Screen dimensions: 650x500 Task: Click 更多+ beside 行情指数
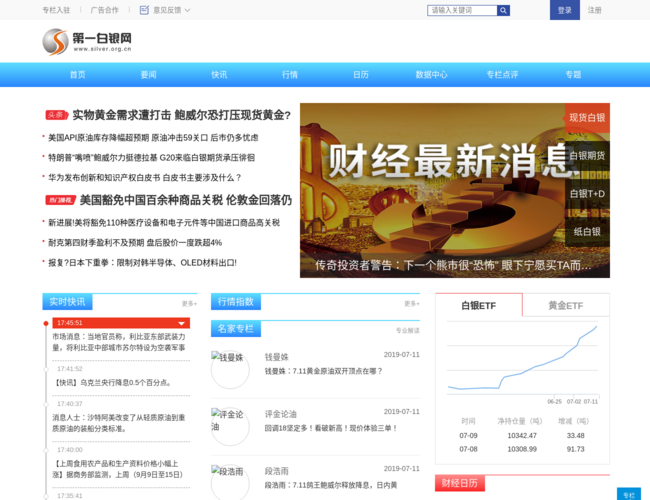pyautogui.click(x=412, y=304)
